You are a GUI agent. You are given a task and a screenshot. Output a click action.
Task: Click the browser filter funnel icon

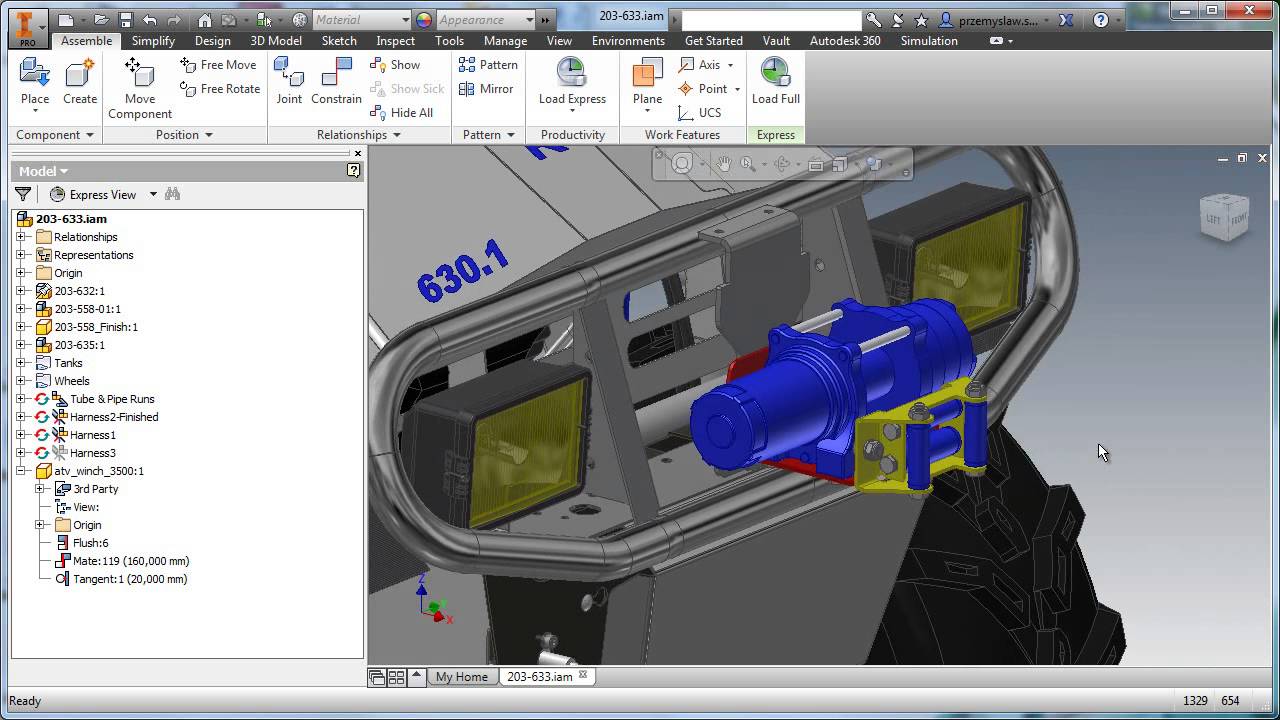coord(23,194)
